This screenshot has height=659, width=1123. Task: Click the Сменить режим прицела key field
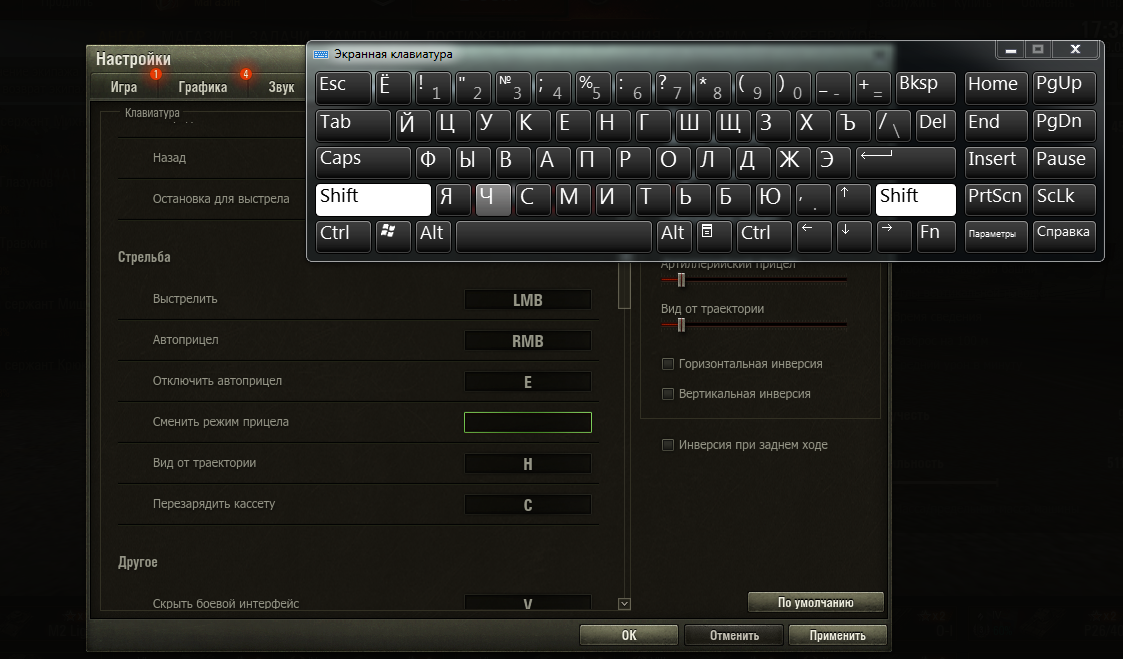click(x=528, y=422)
